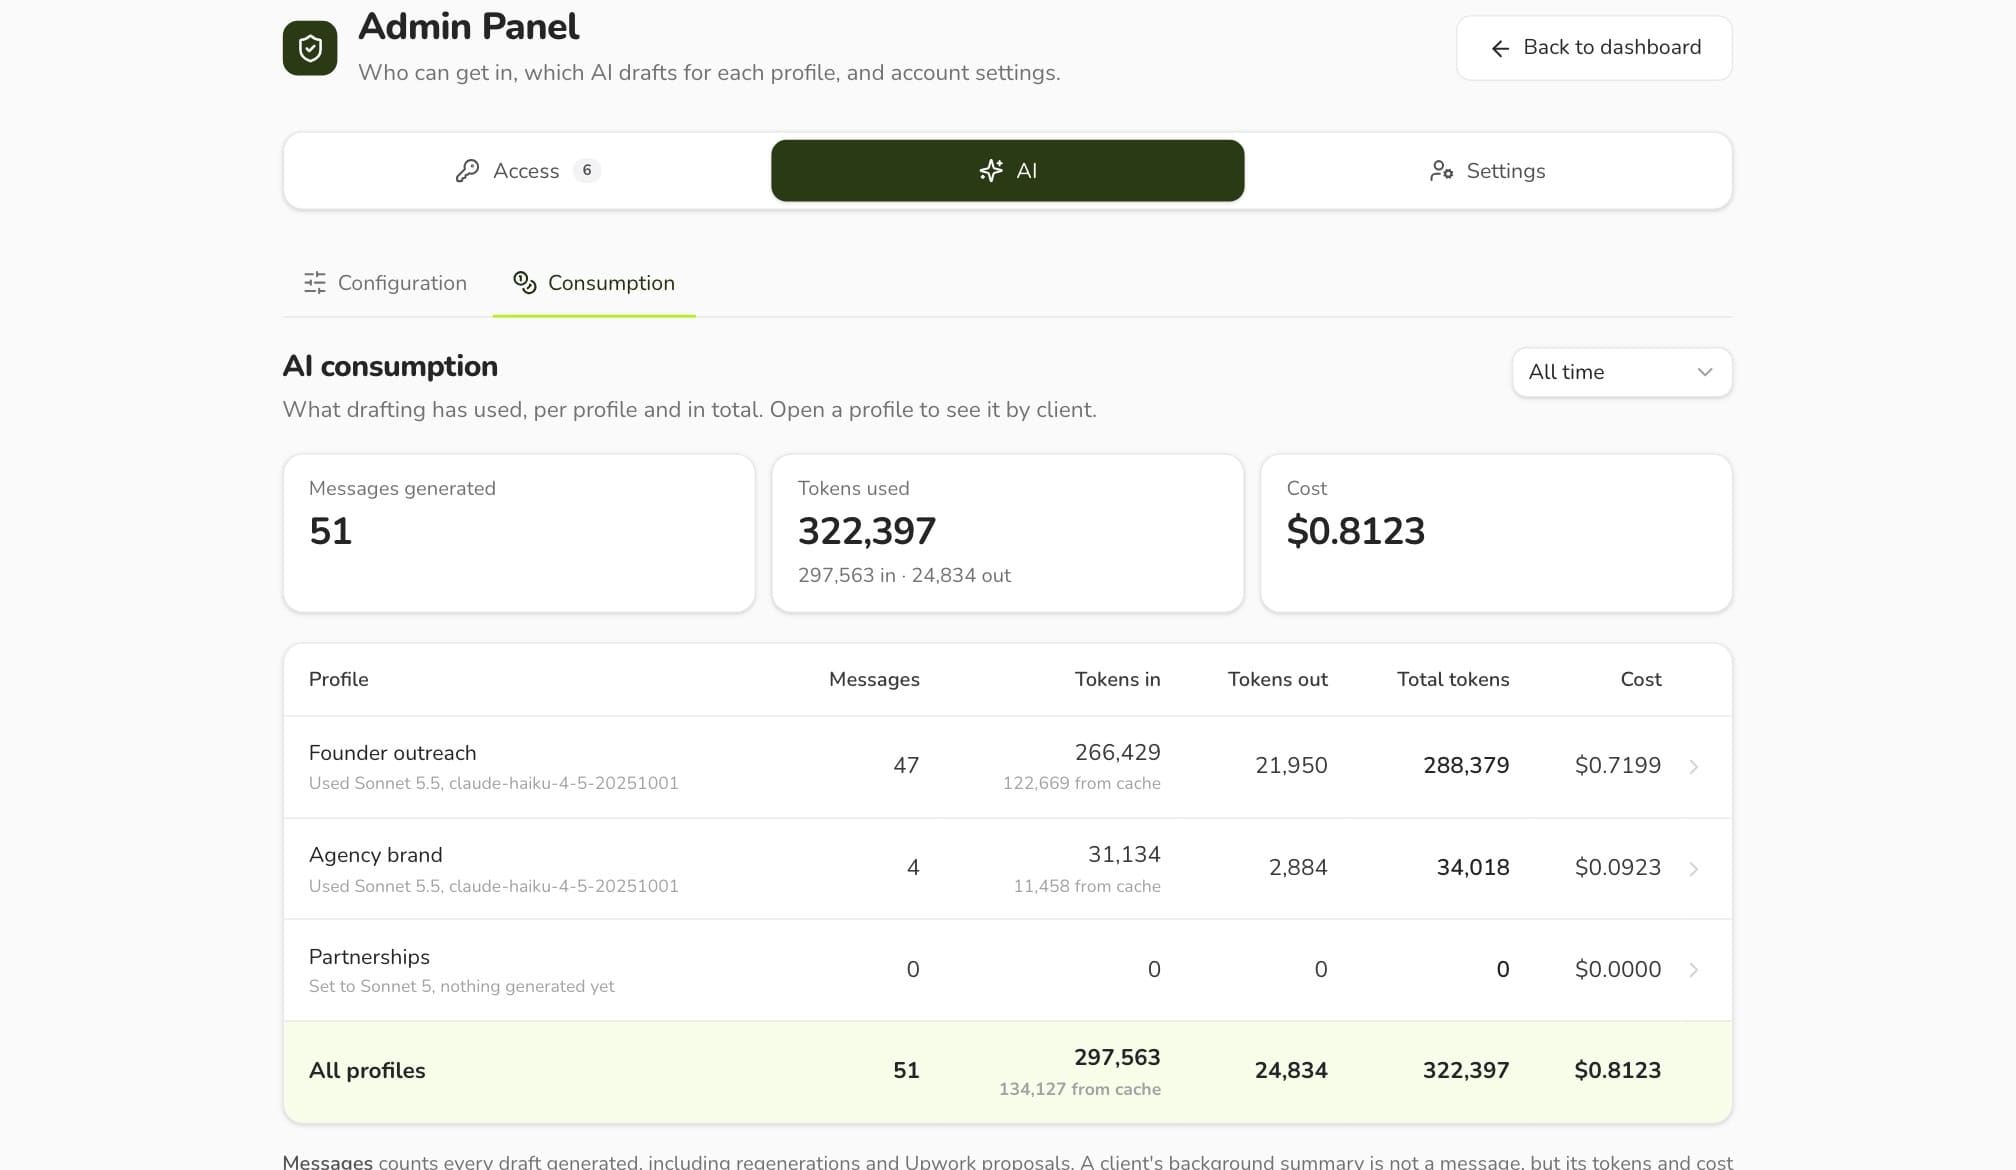The height and width of the screenshot is (1170, 2016).
Task: Open the Partnerships profile row
Action: (x=1008, y=970)
